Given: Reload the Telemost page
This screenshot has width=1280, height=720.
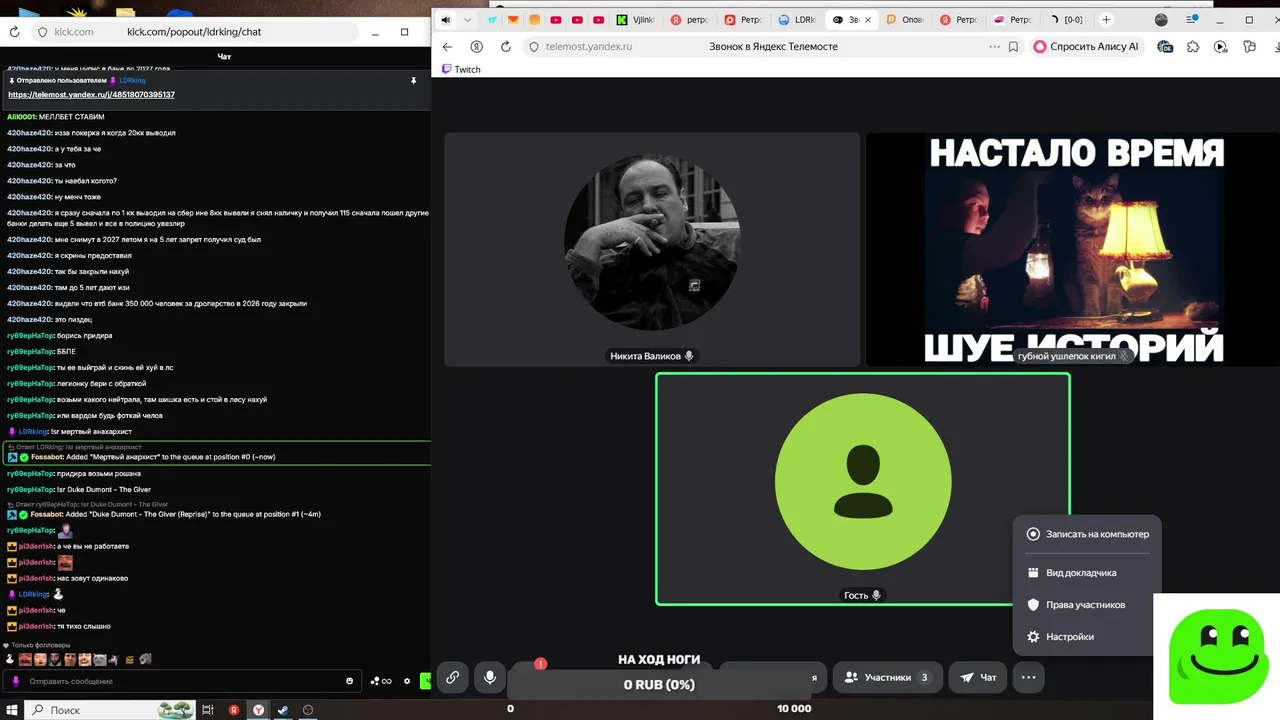Looking at the screenshot, I should click(505, 46).
